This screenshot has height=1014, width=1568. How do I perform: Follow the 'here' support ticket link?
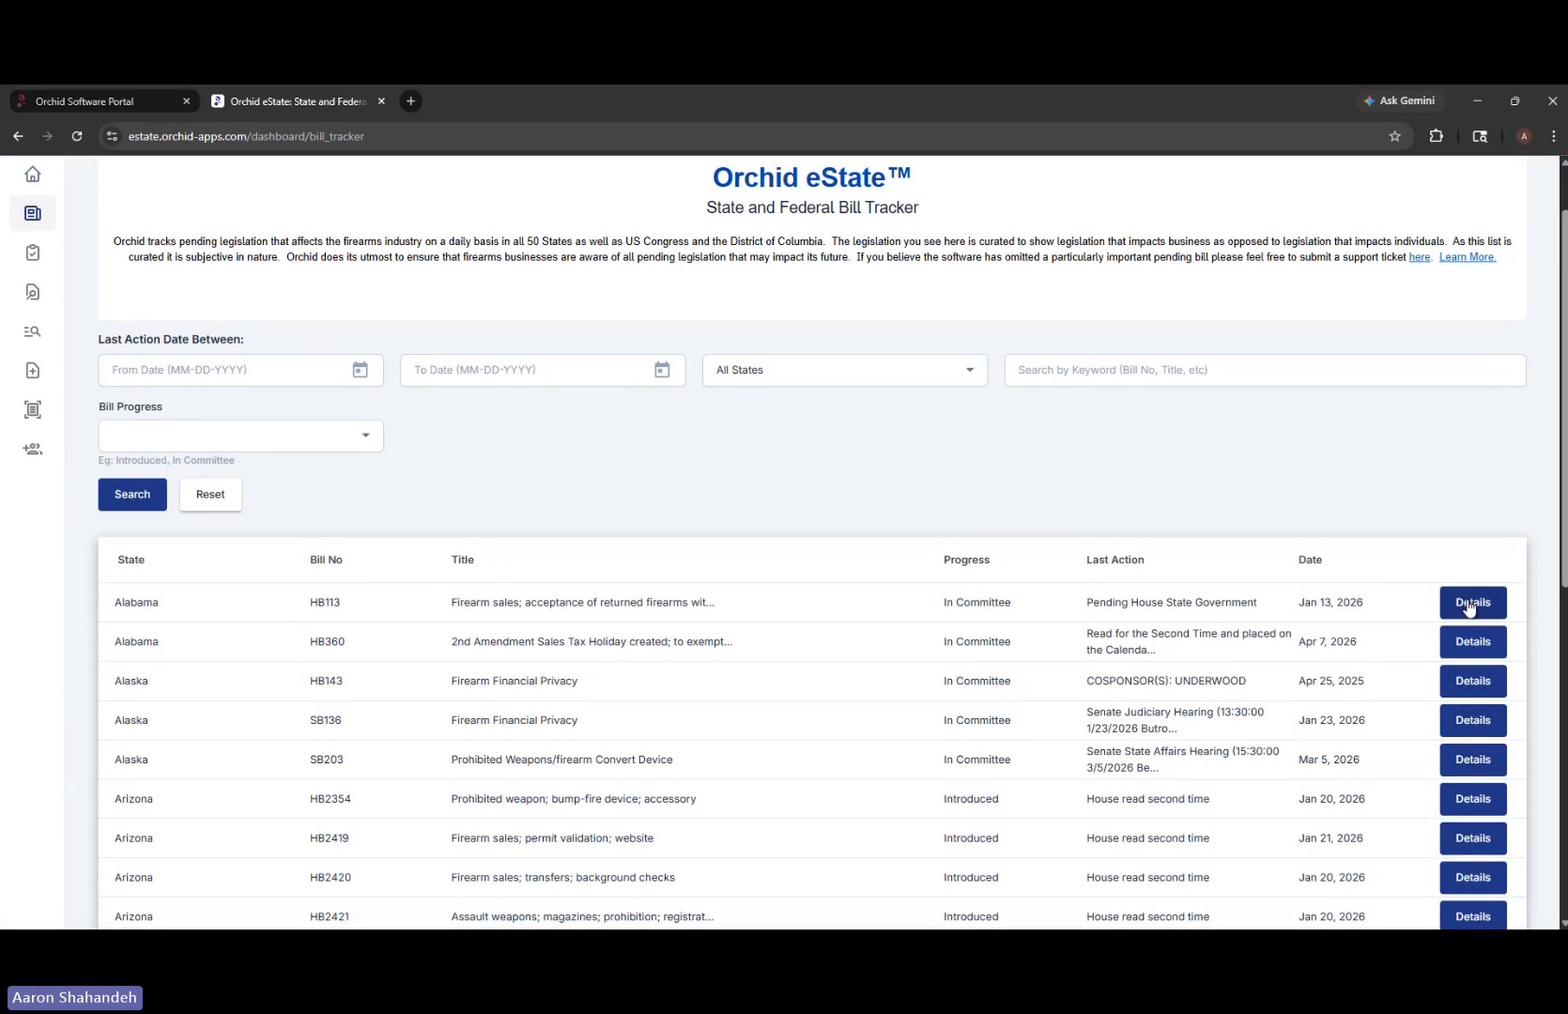1419,257
